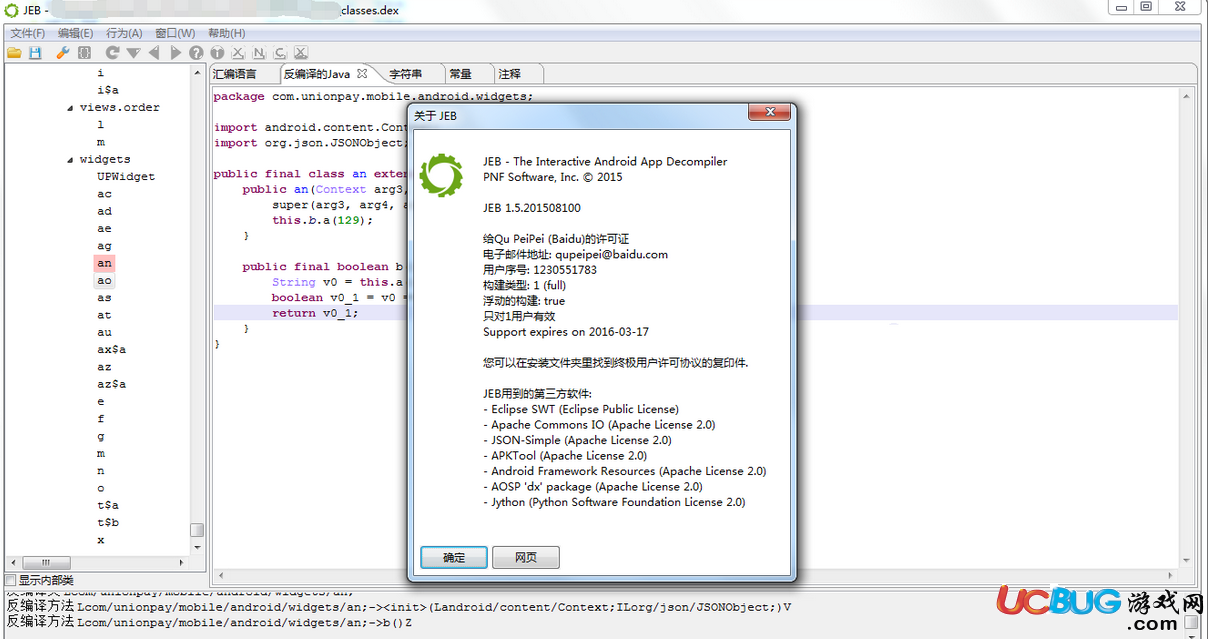Click the 网页 button in About dialog
Image resolution: width=1213 pixels, height=639 pixels.
[x=526, y=557]
